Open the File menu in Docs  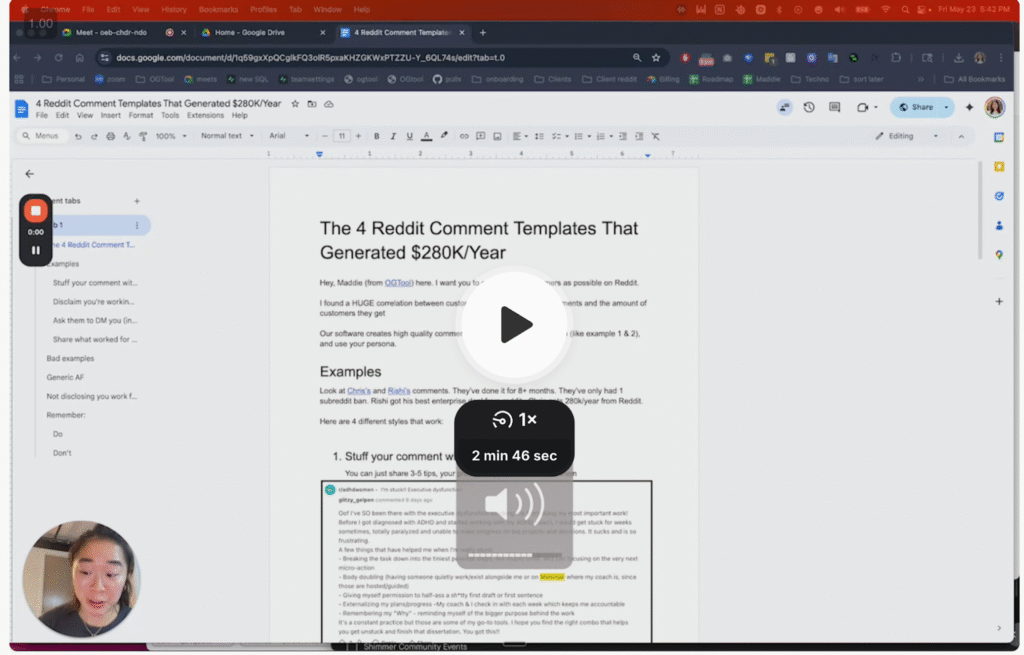point(42,116)
